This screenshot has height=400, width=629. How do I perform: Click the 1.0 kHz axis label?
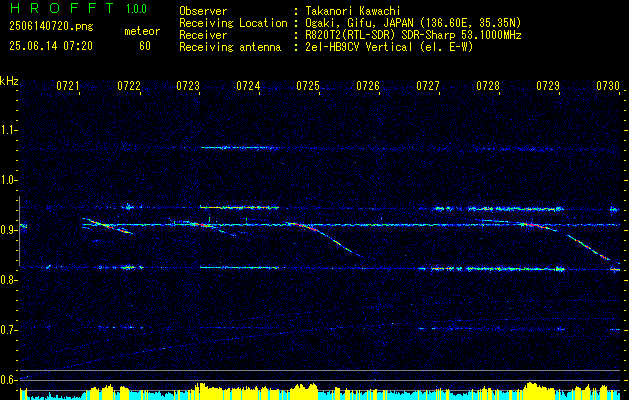(x=8, y=180)
